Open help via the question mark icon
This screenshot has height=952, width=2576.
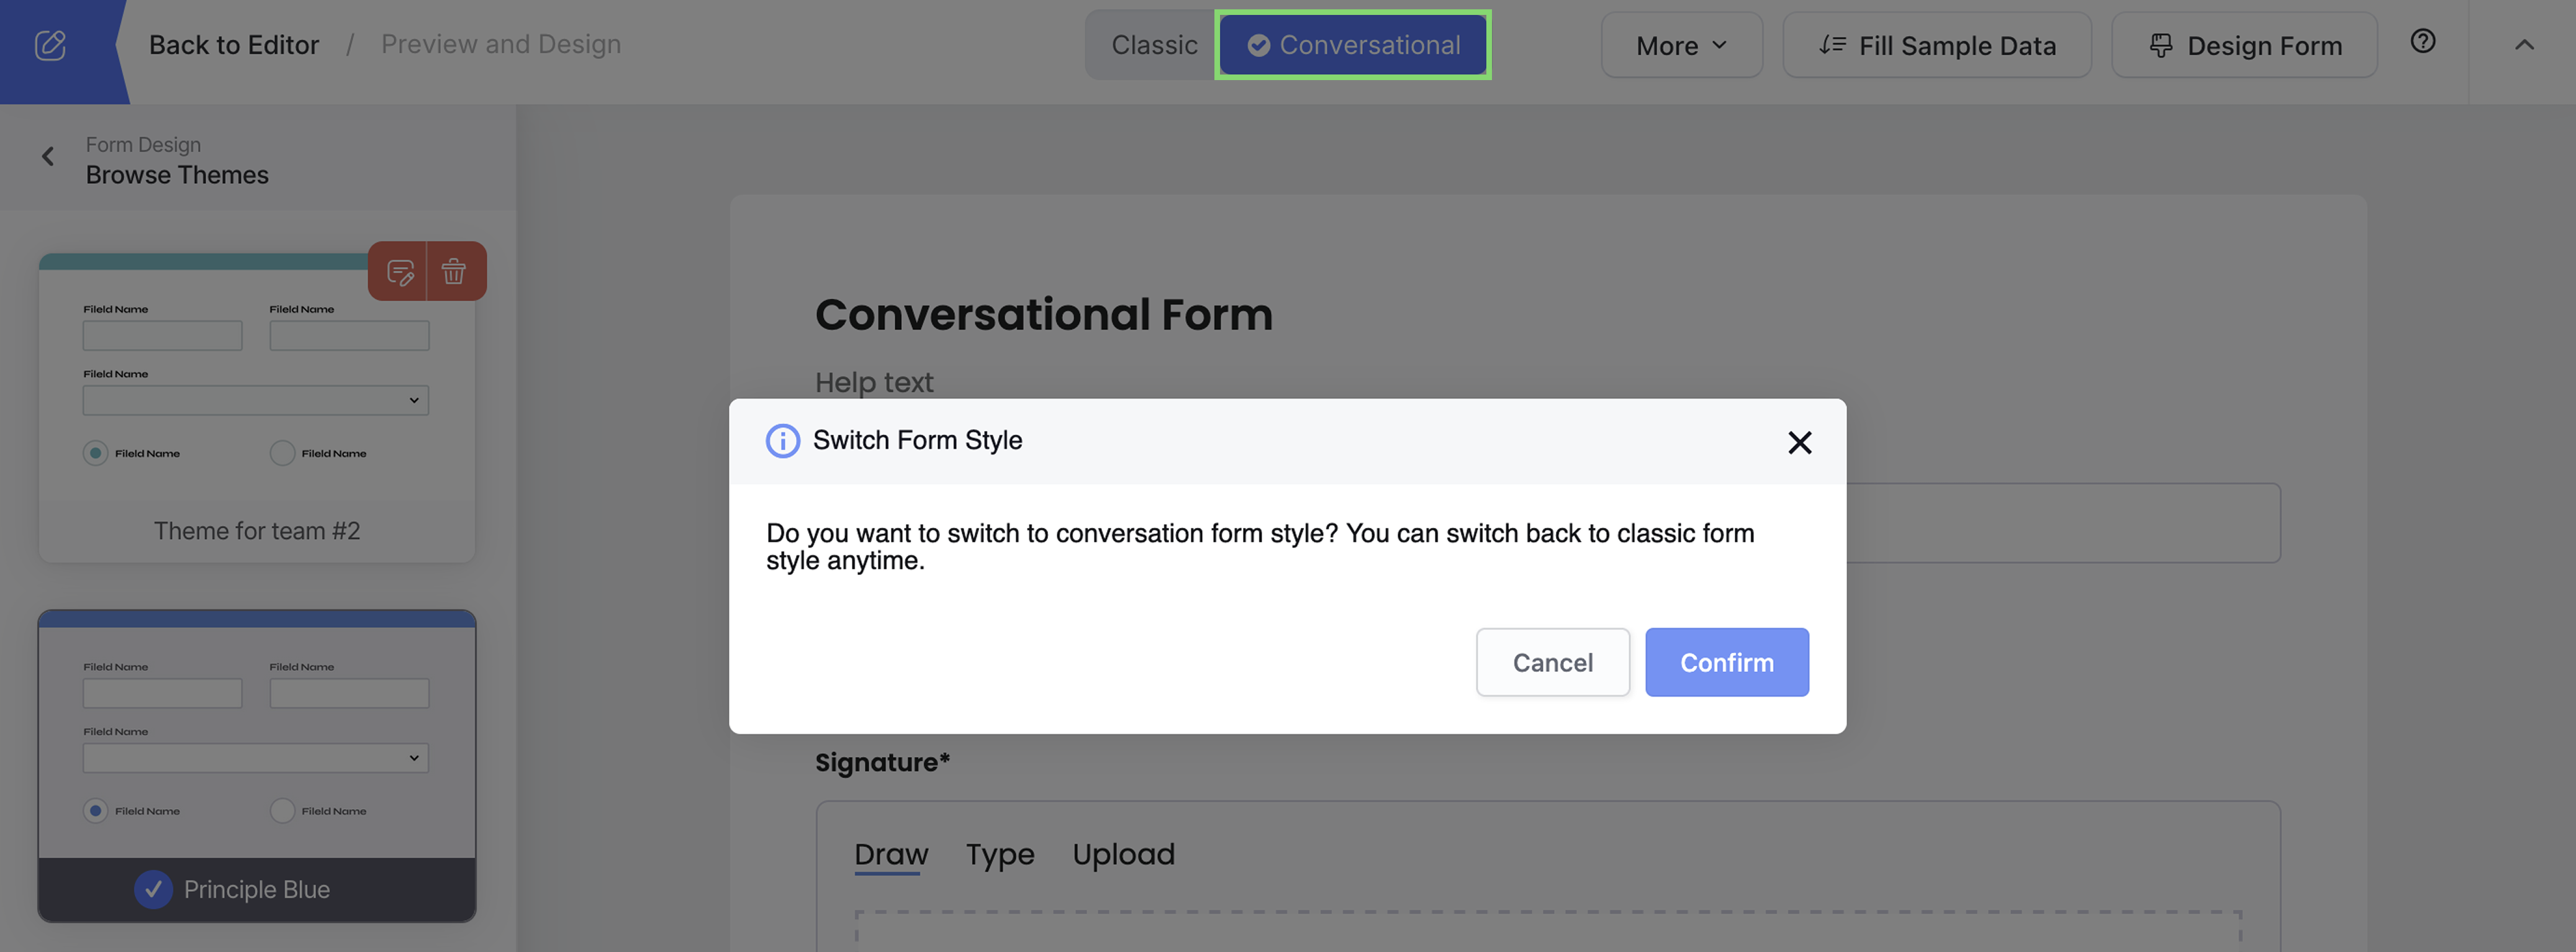click(x=2423, y=41)
